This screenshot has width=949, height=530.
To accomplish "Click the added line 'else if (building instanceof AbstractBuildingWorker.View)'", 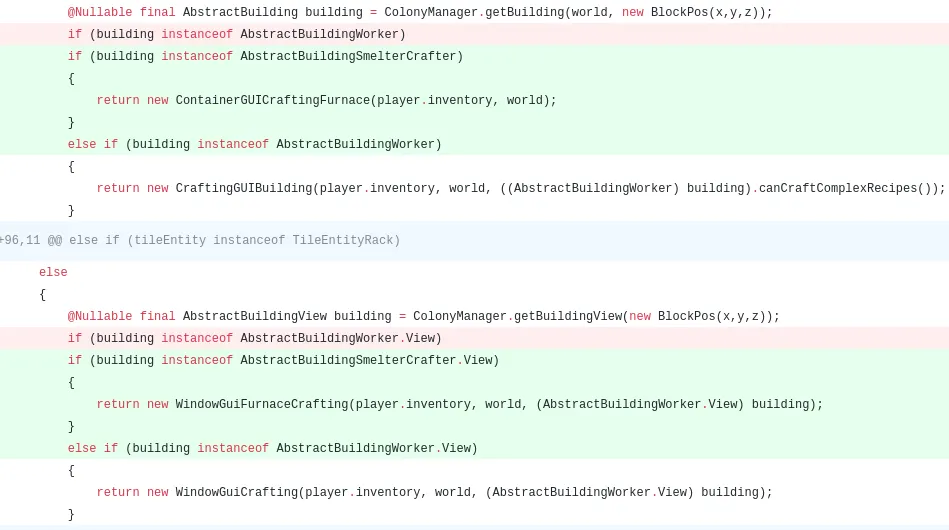I will tap(474, 448).
